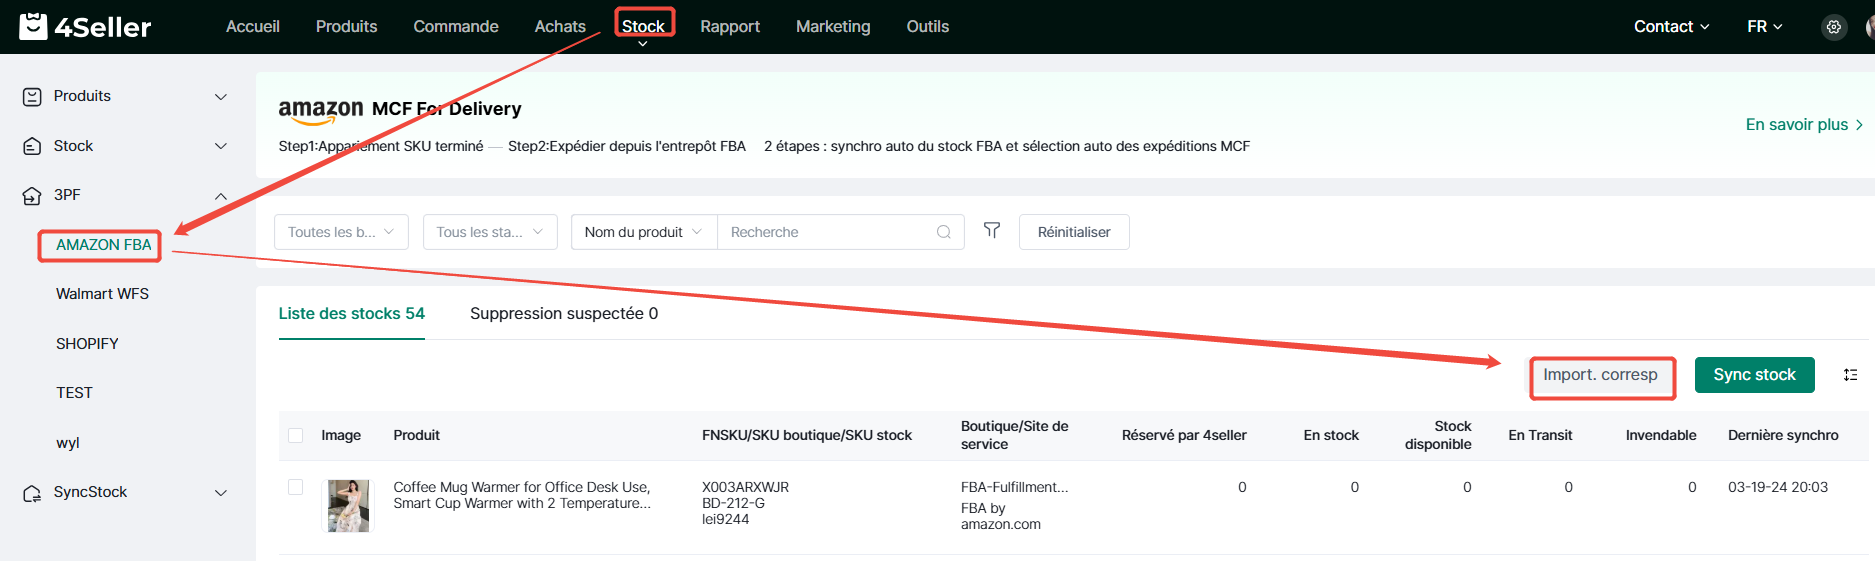
Task: Click the SyncStock sidebar icon
Action: (32, 493)
